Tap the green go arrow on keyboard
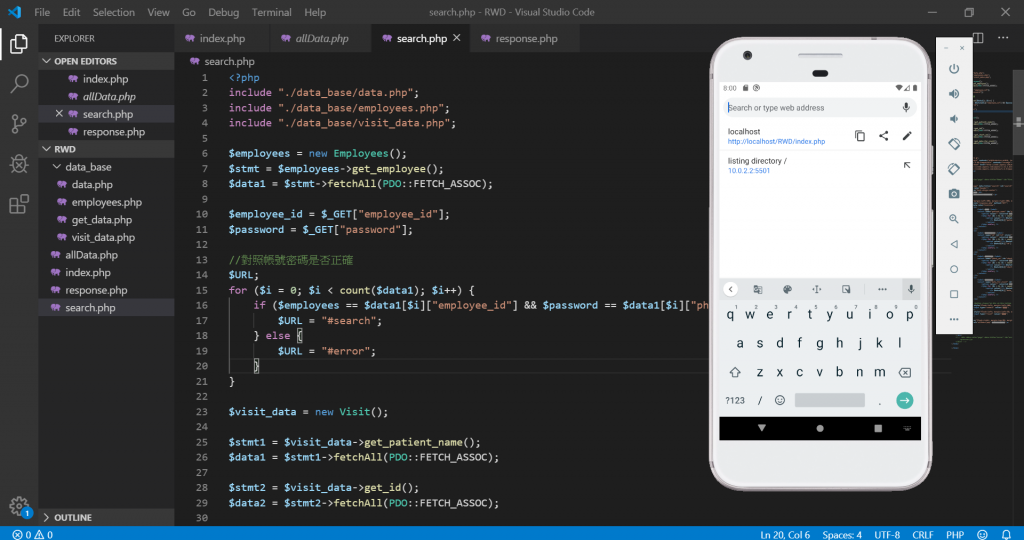 pos(904,400)
